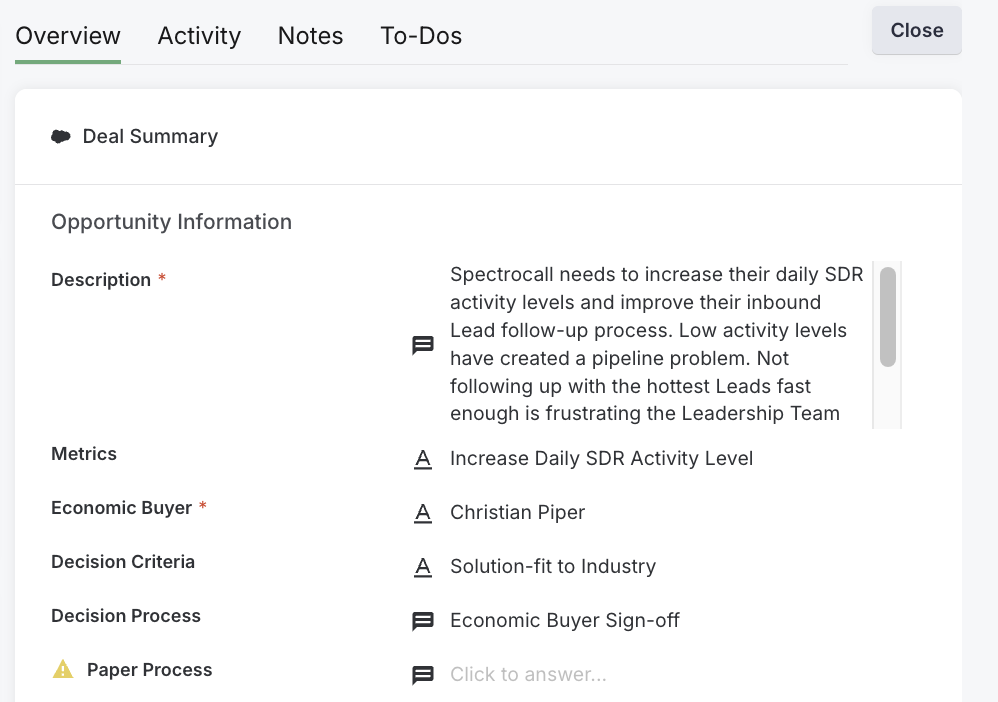
Task: Select the Solution-fit to Industry answer
Action: click(554, 566)
